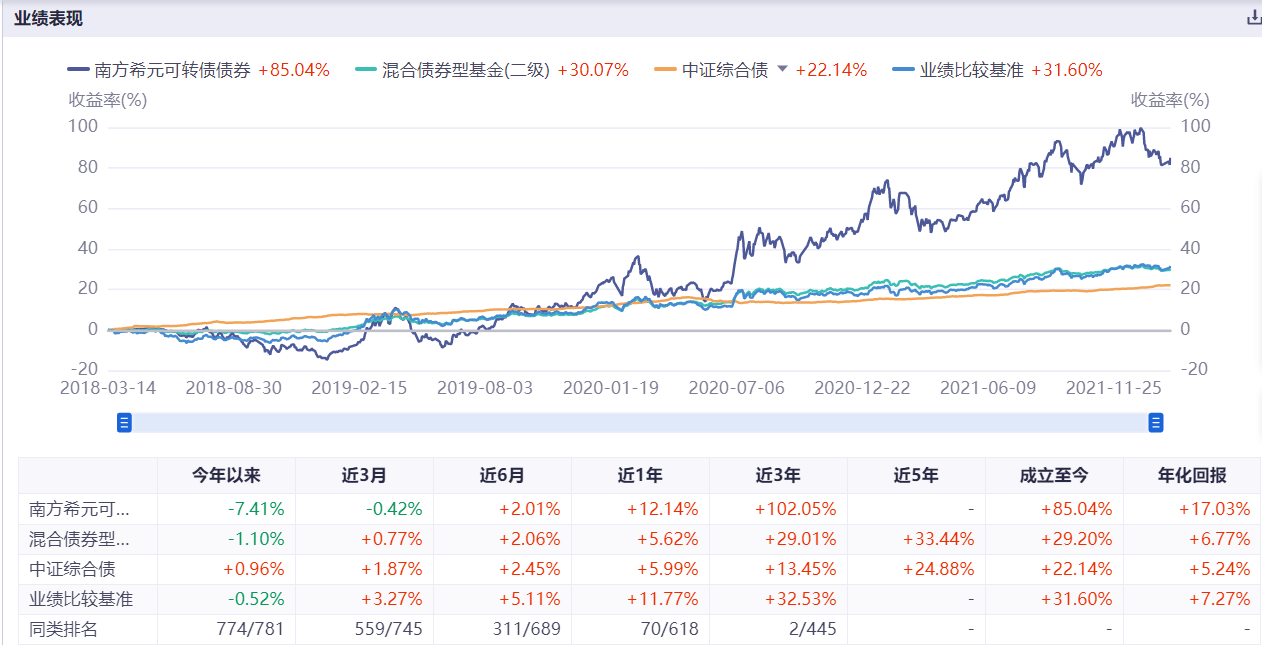Screen dimensions: 1262x645
Task: Click the 业绩表现 section header
Action: (x=47, y=17)
